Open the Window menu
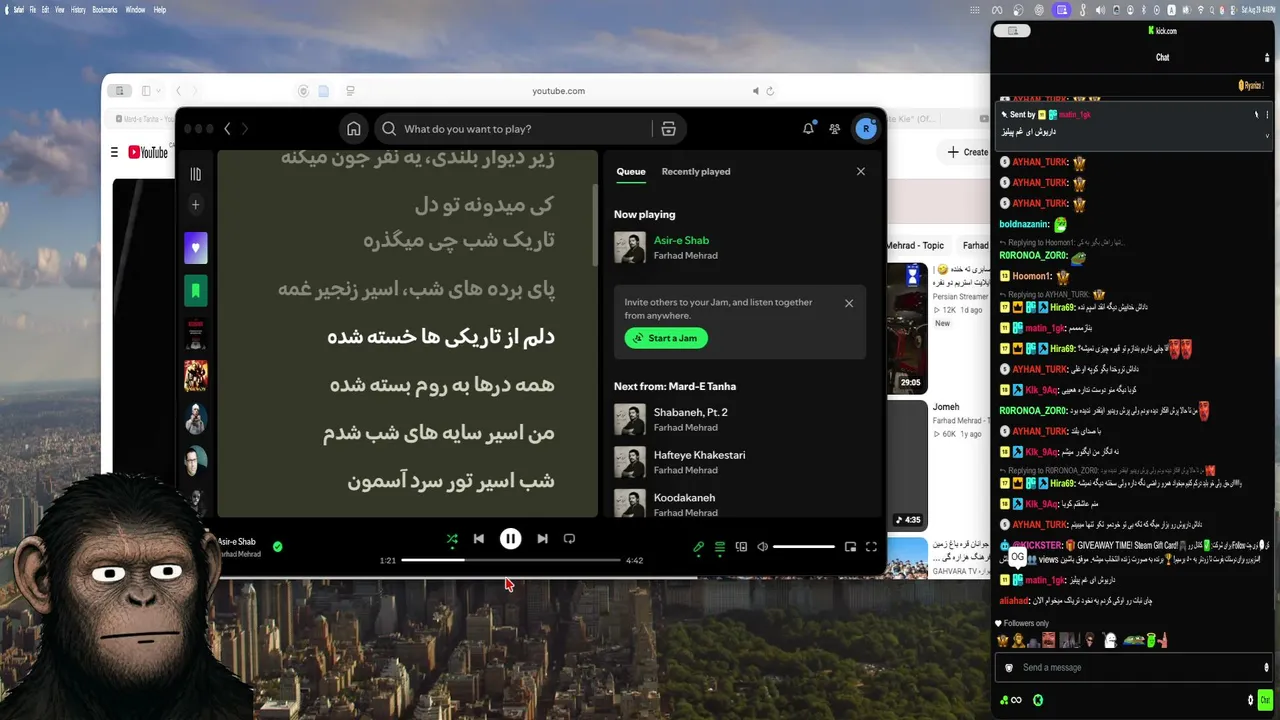 click(x=135, y=9)
